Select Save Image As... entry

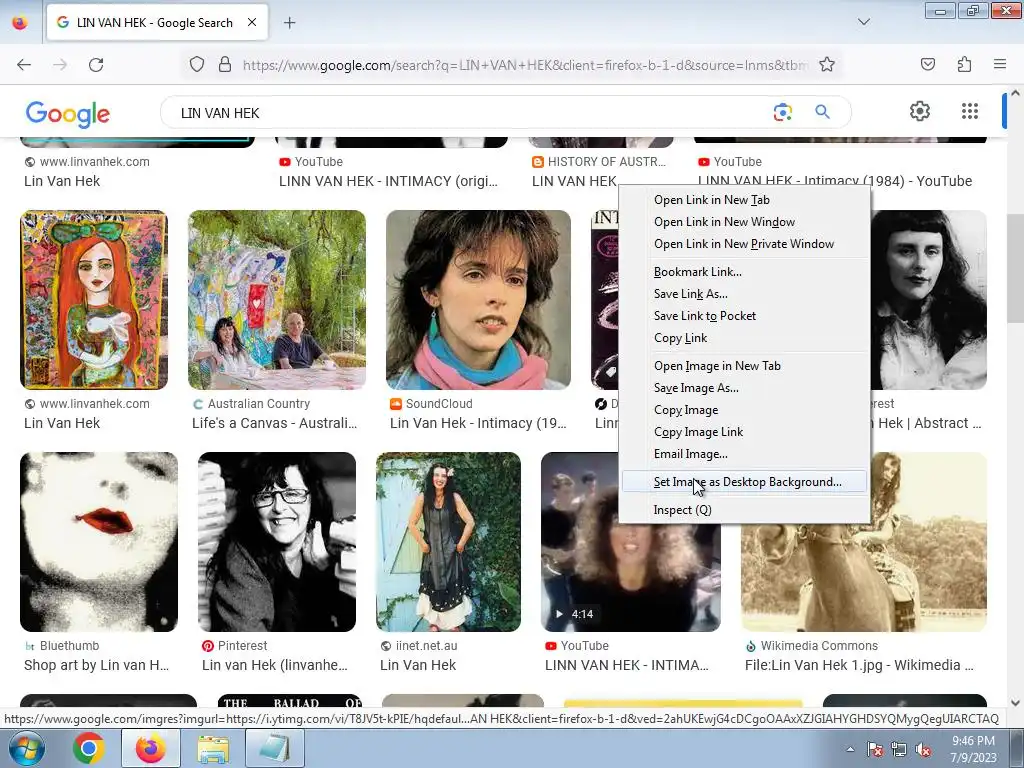pos(744,388)
